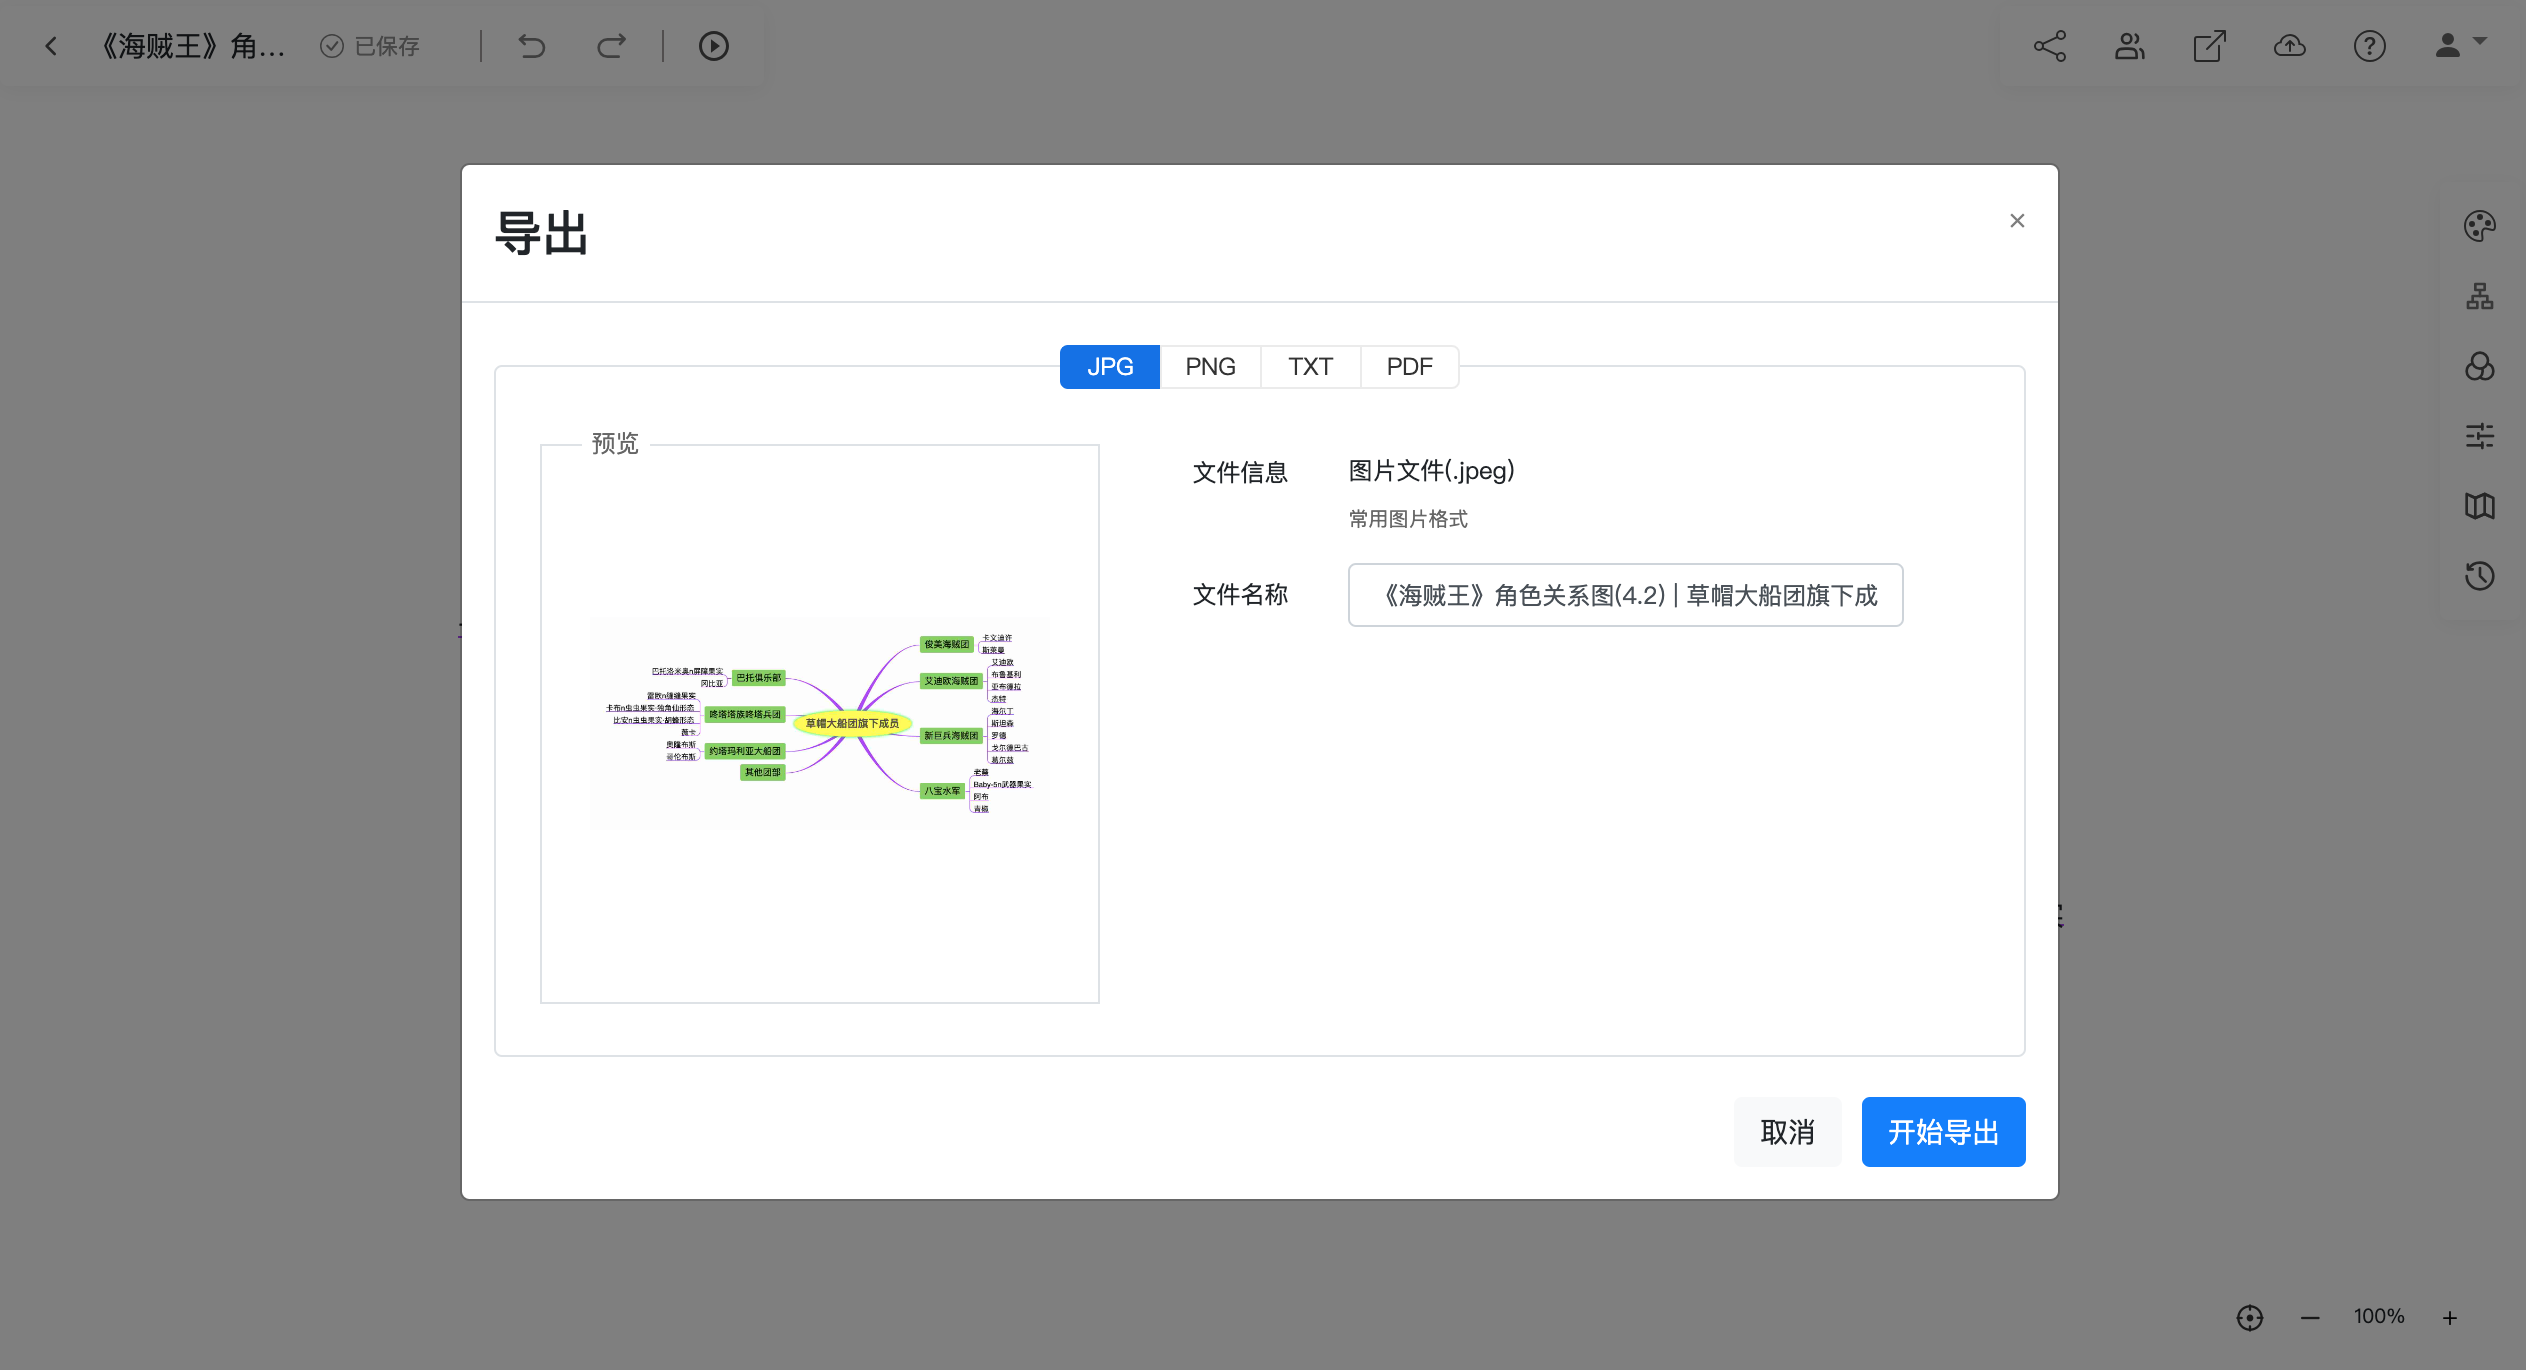
Task: Click the 已保存 status indicator
Action: click(370, 46)
